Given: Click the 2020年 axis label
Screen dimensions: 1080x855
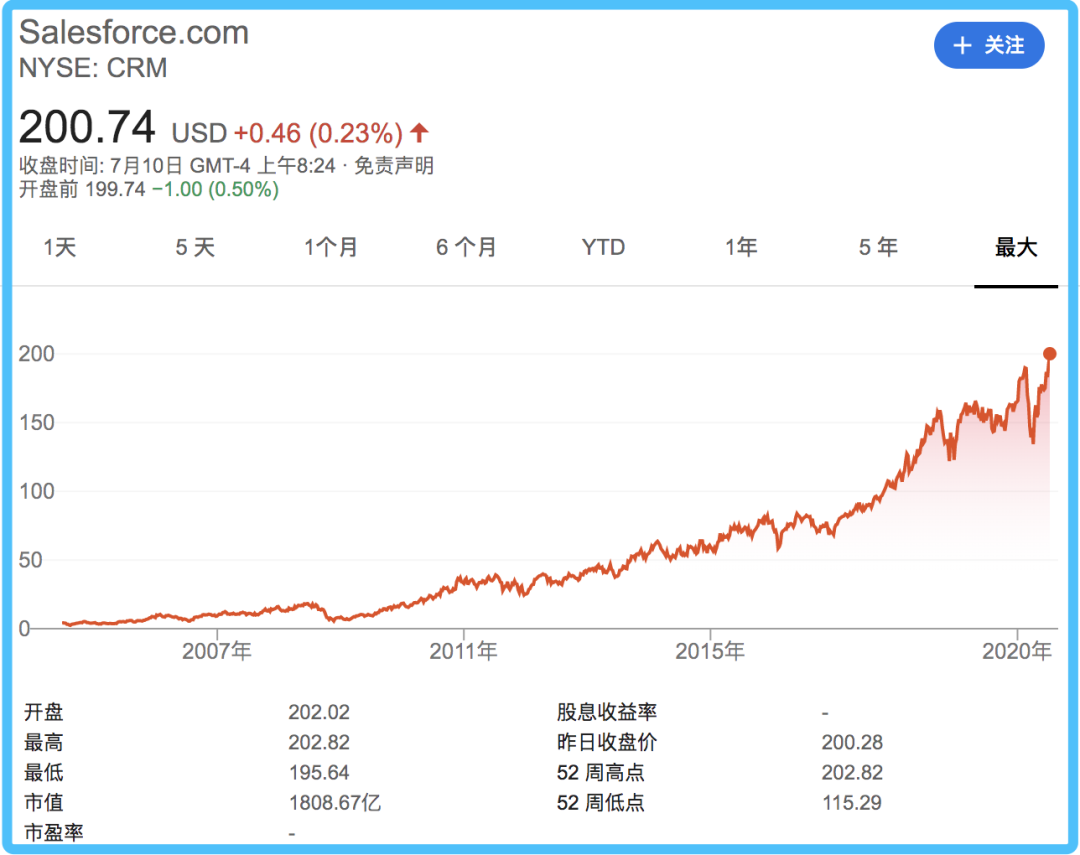Looking at the screenshot, I should tap(1017, 651).
